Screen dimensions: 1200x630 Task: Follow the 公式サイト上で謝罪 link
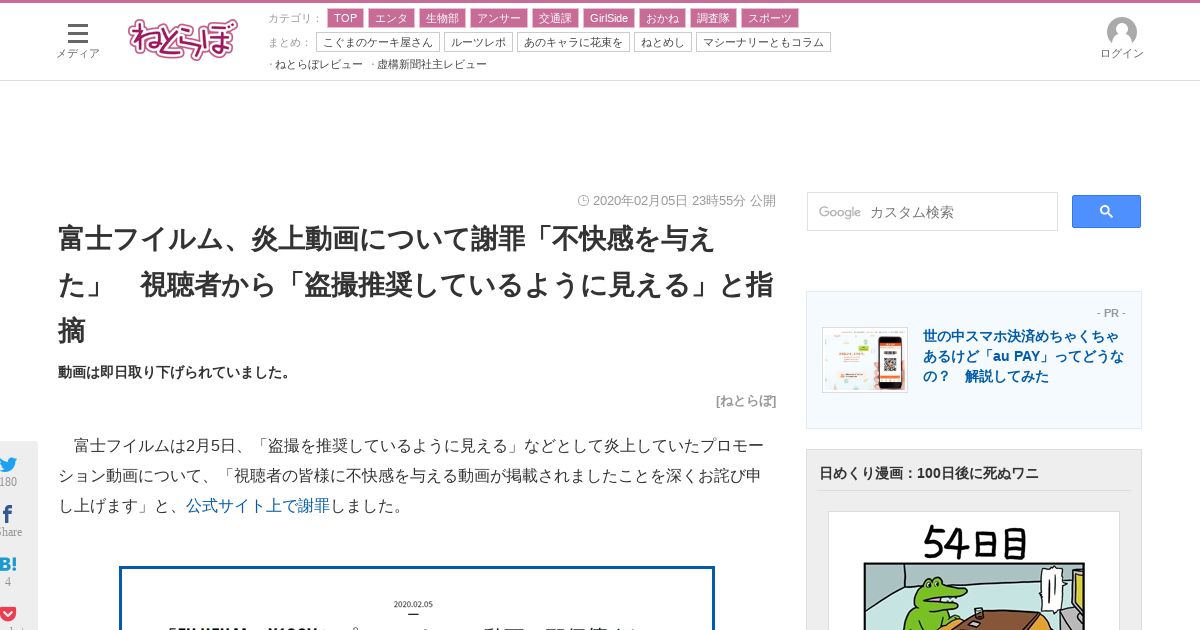258,506
